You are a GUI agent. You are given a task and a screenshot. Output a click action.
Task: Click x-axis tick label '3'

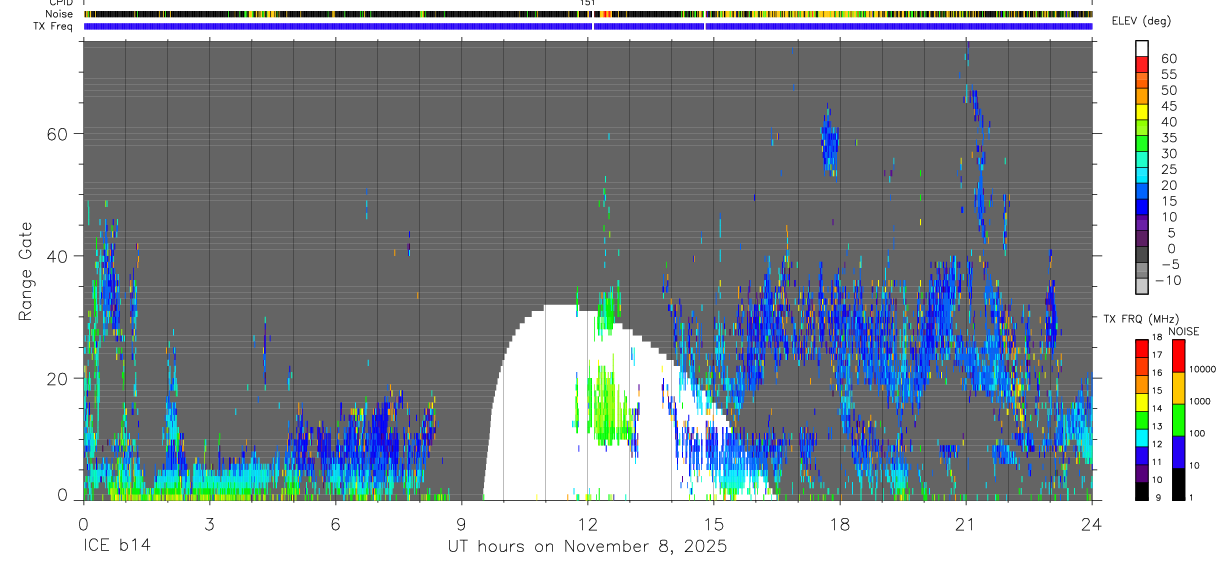coord(209,525)
